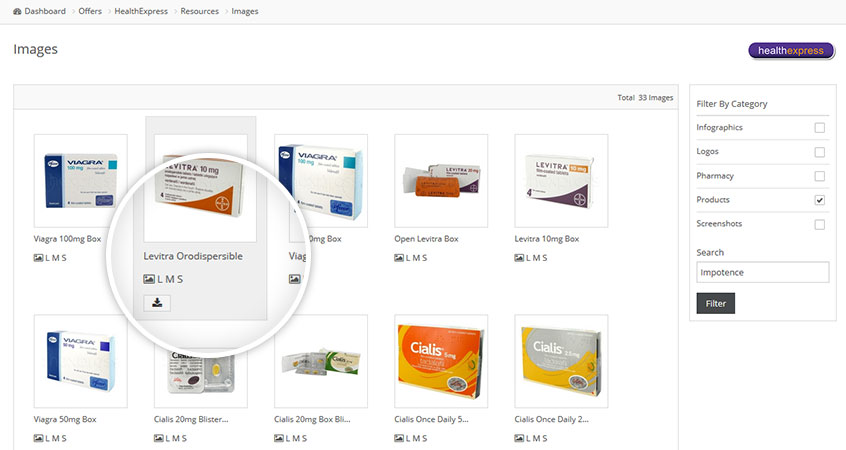Image resolution: width=846 pixels, height=450 pixels.
Task: Click the image icon under Levitra 10mg Box
Action: click(x=519, y=258)
